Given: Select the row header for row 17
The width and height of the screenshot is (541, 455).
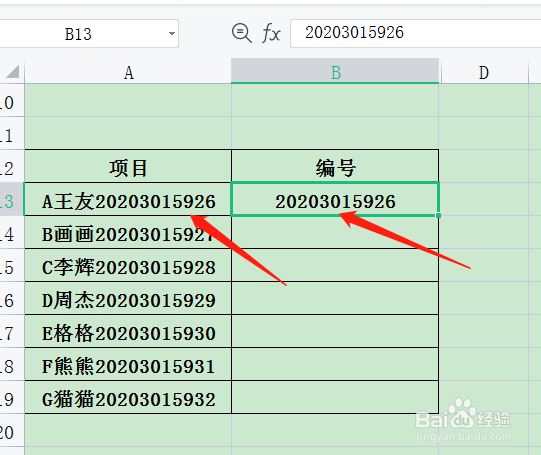Looking at the screenshot, I should (x=12, y=332).
